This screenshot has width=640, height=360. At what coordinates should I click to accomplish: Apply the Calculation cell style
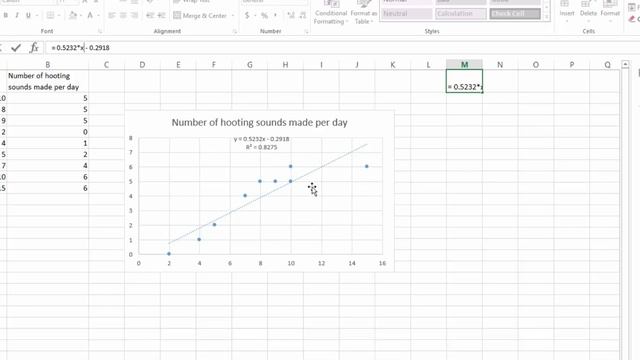(460, 13)
